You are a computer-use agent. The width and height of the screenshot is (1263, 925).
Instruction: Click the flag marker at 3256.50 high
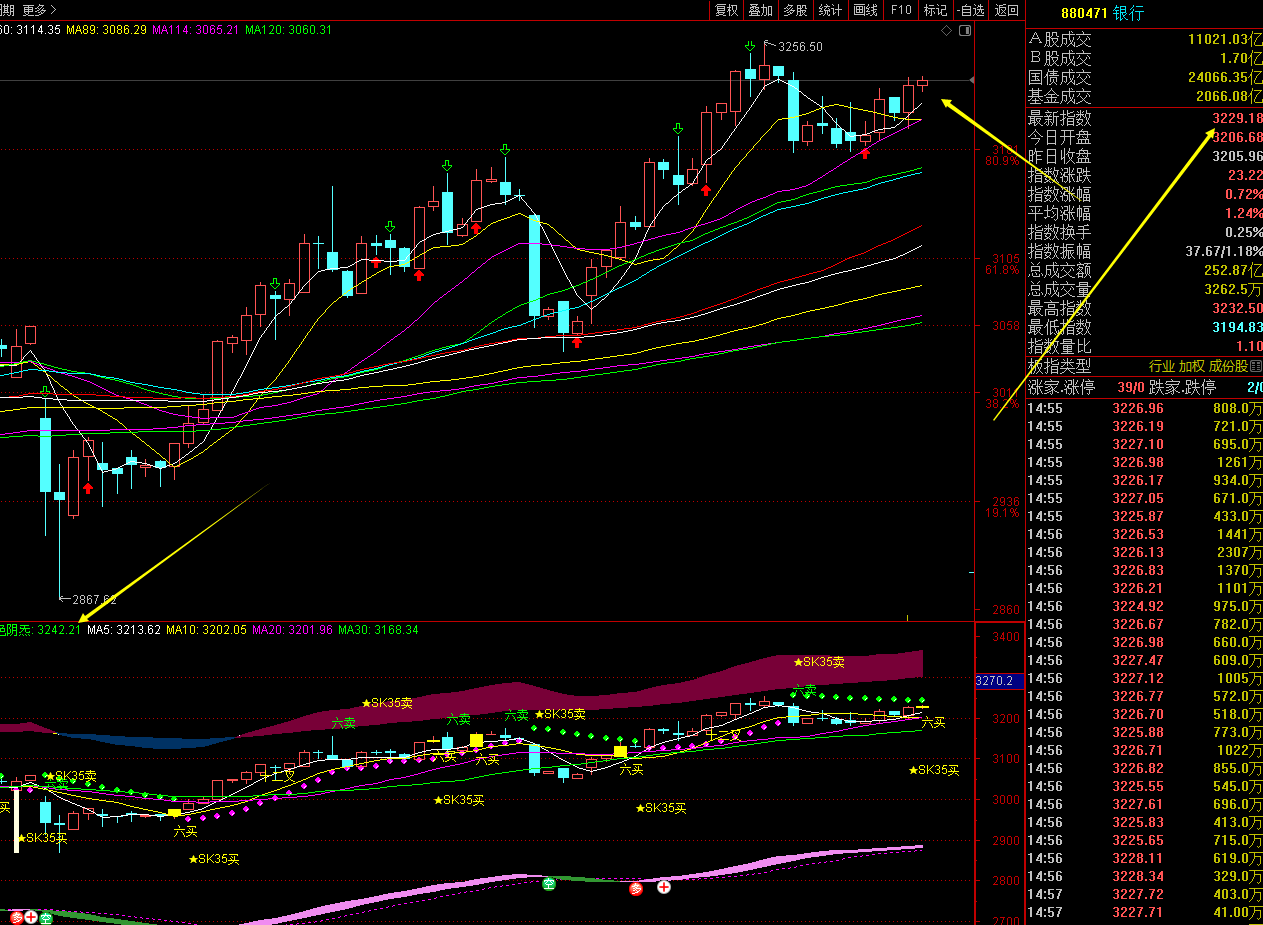point(768,45)
